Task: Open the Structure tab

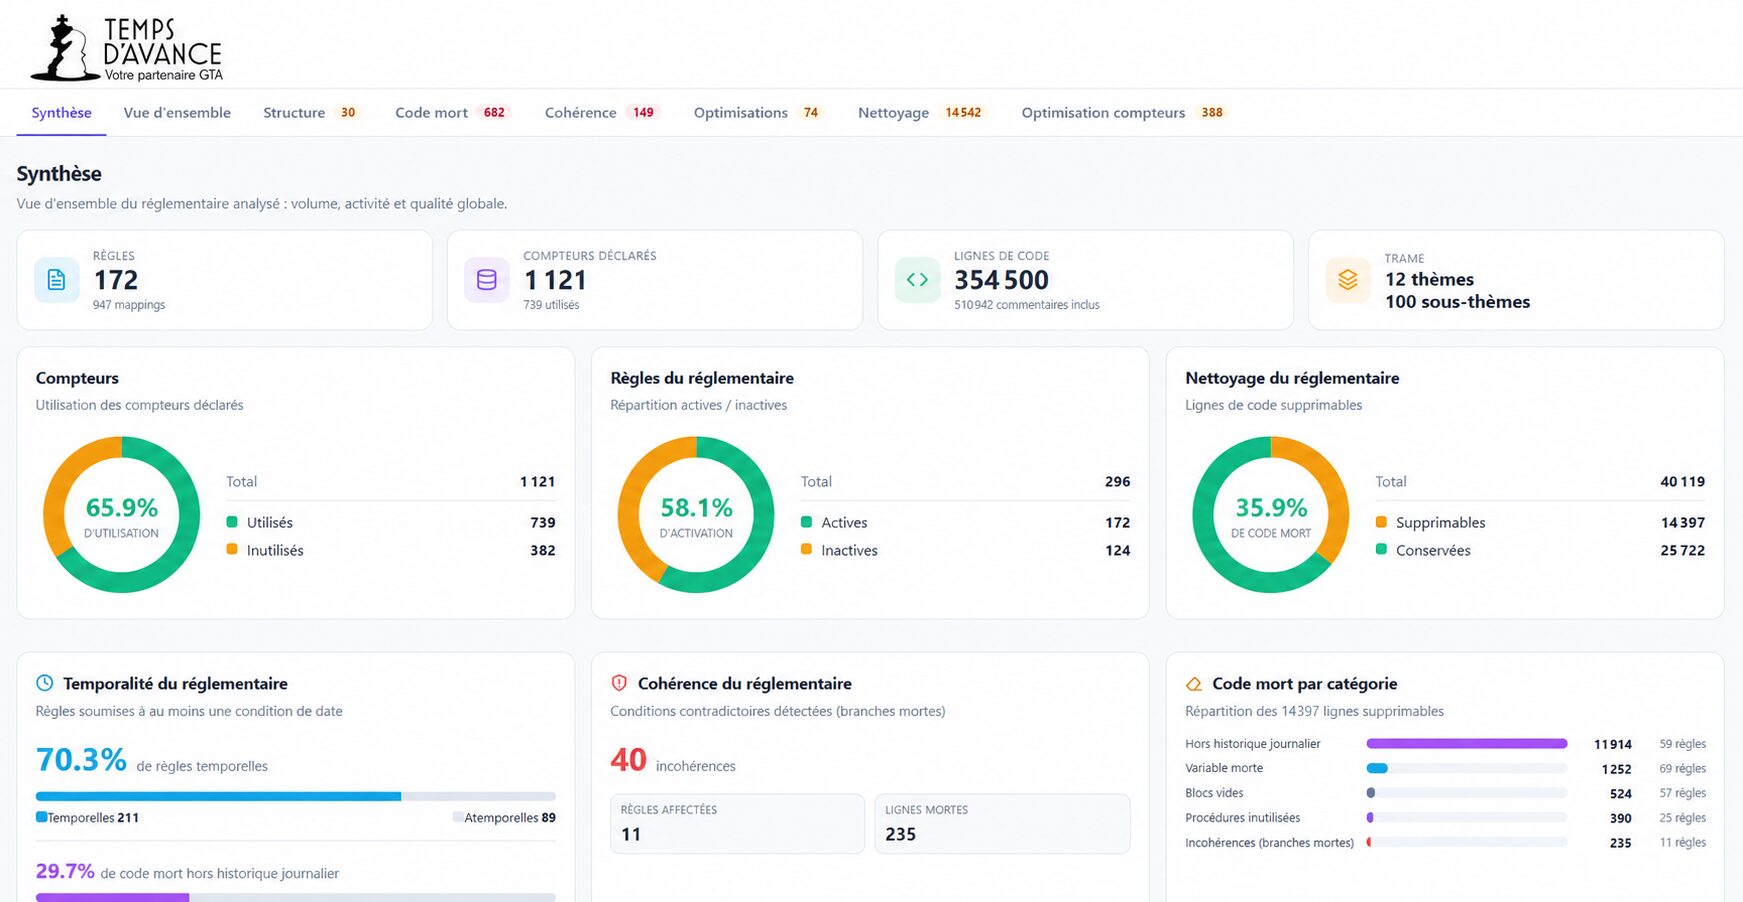Action: [311, 113]
